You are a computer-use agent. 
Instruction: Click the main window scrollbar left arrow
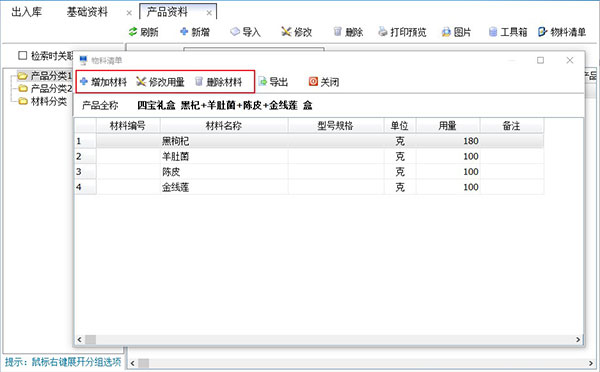132,363
